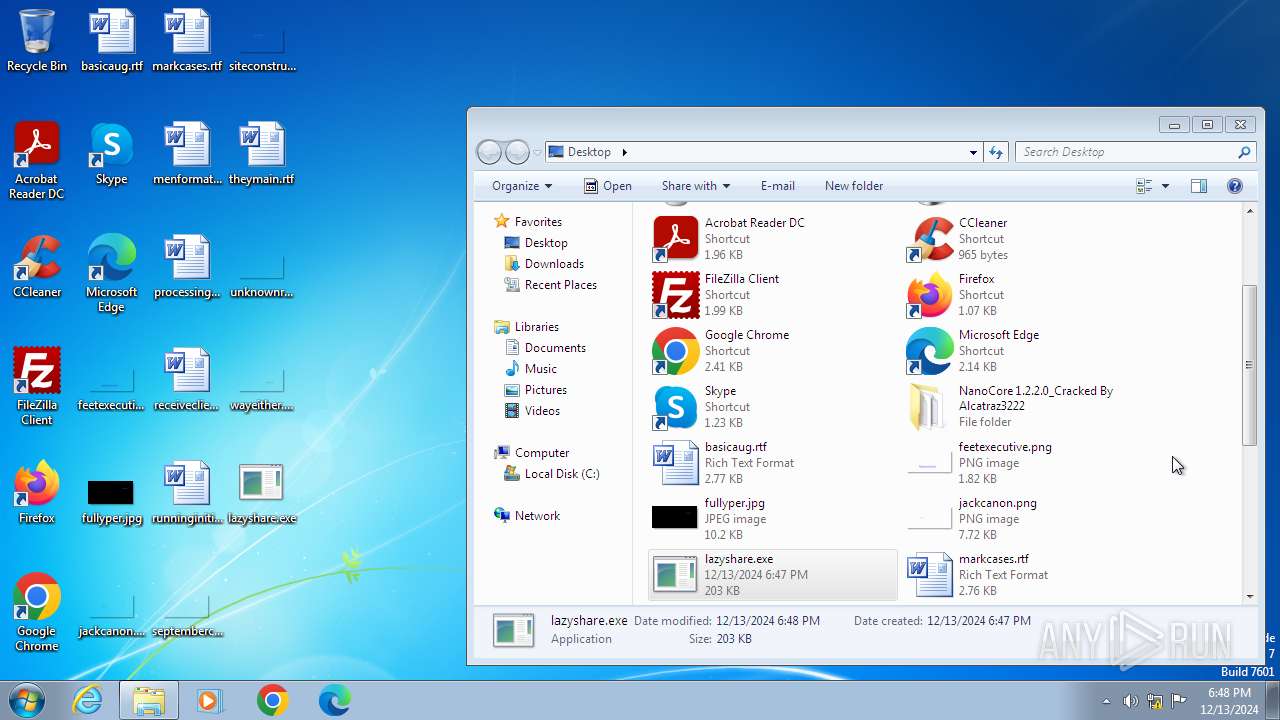Refresh the Explorer address bar
The height and width of the screenshot is (720, 1280).
(996, 152)
